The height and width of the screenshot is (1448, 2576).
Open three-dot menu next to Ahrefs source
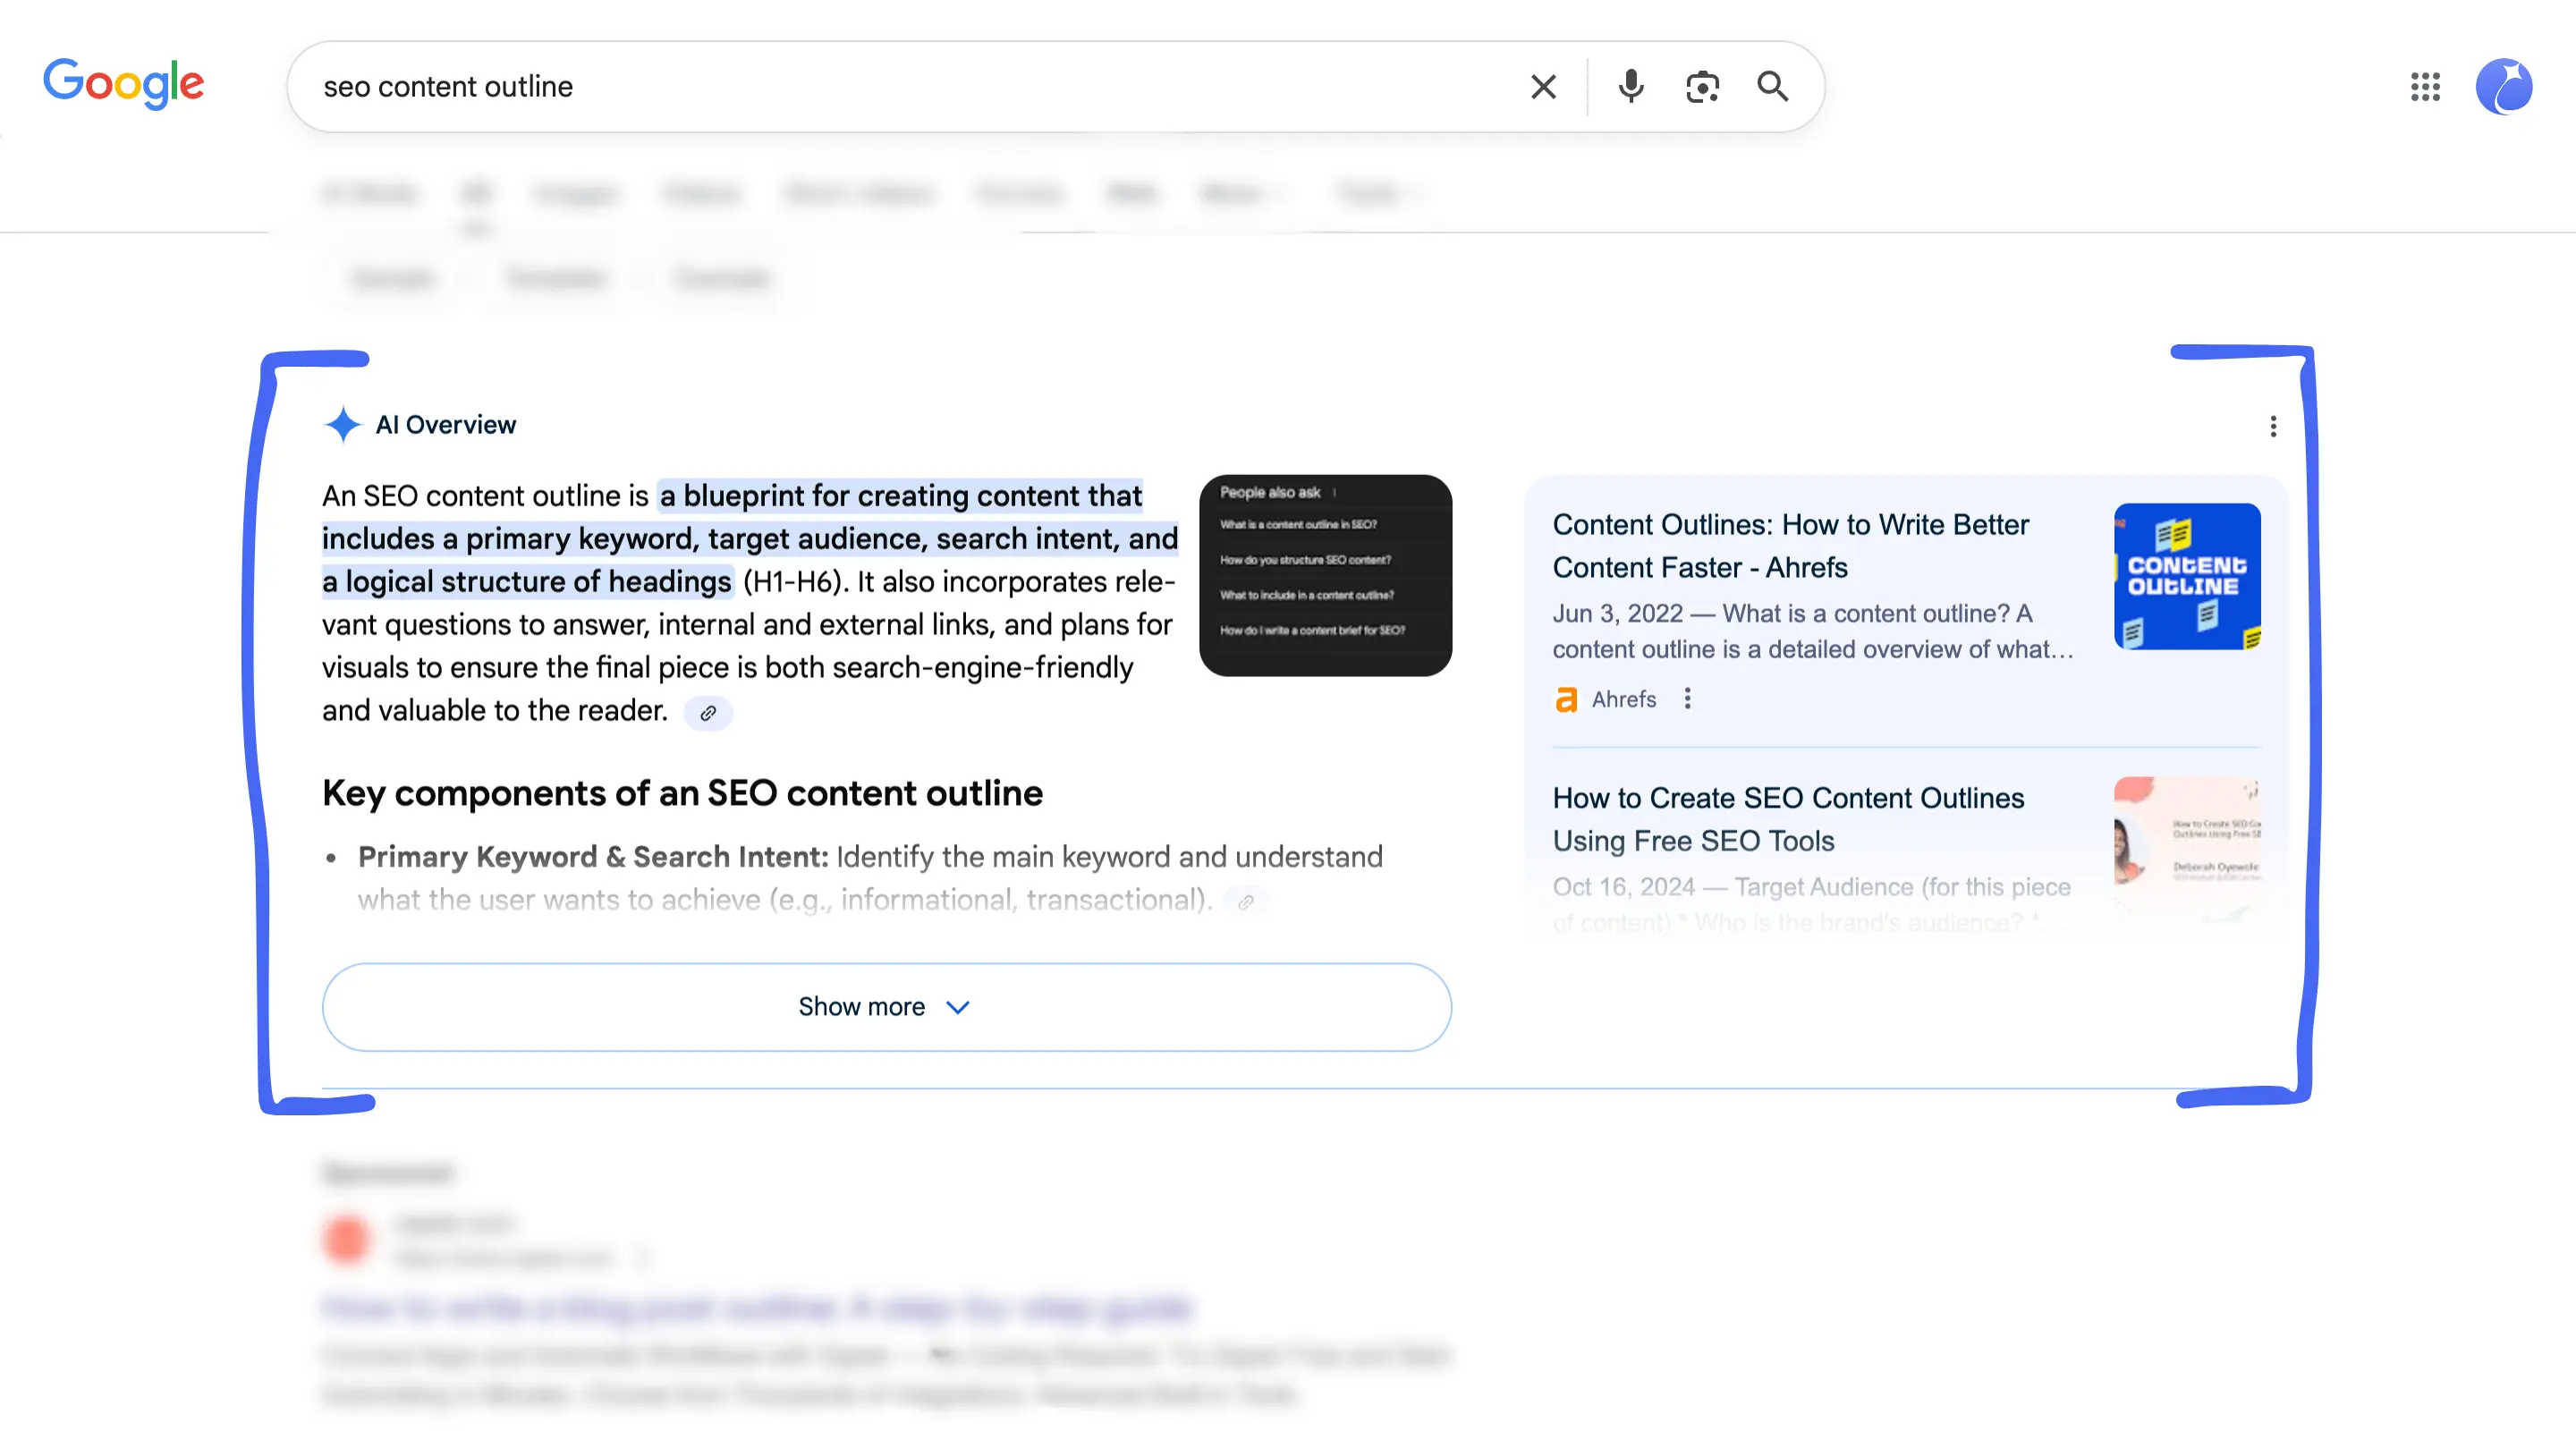coord(1688,699)
